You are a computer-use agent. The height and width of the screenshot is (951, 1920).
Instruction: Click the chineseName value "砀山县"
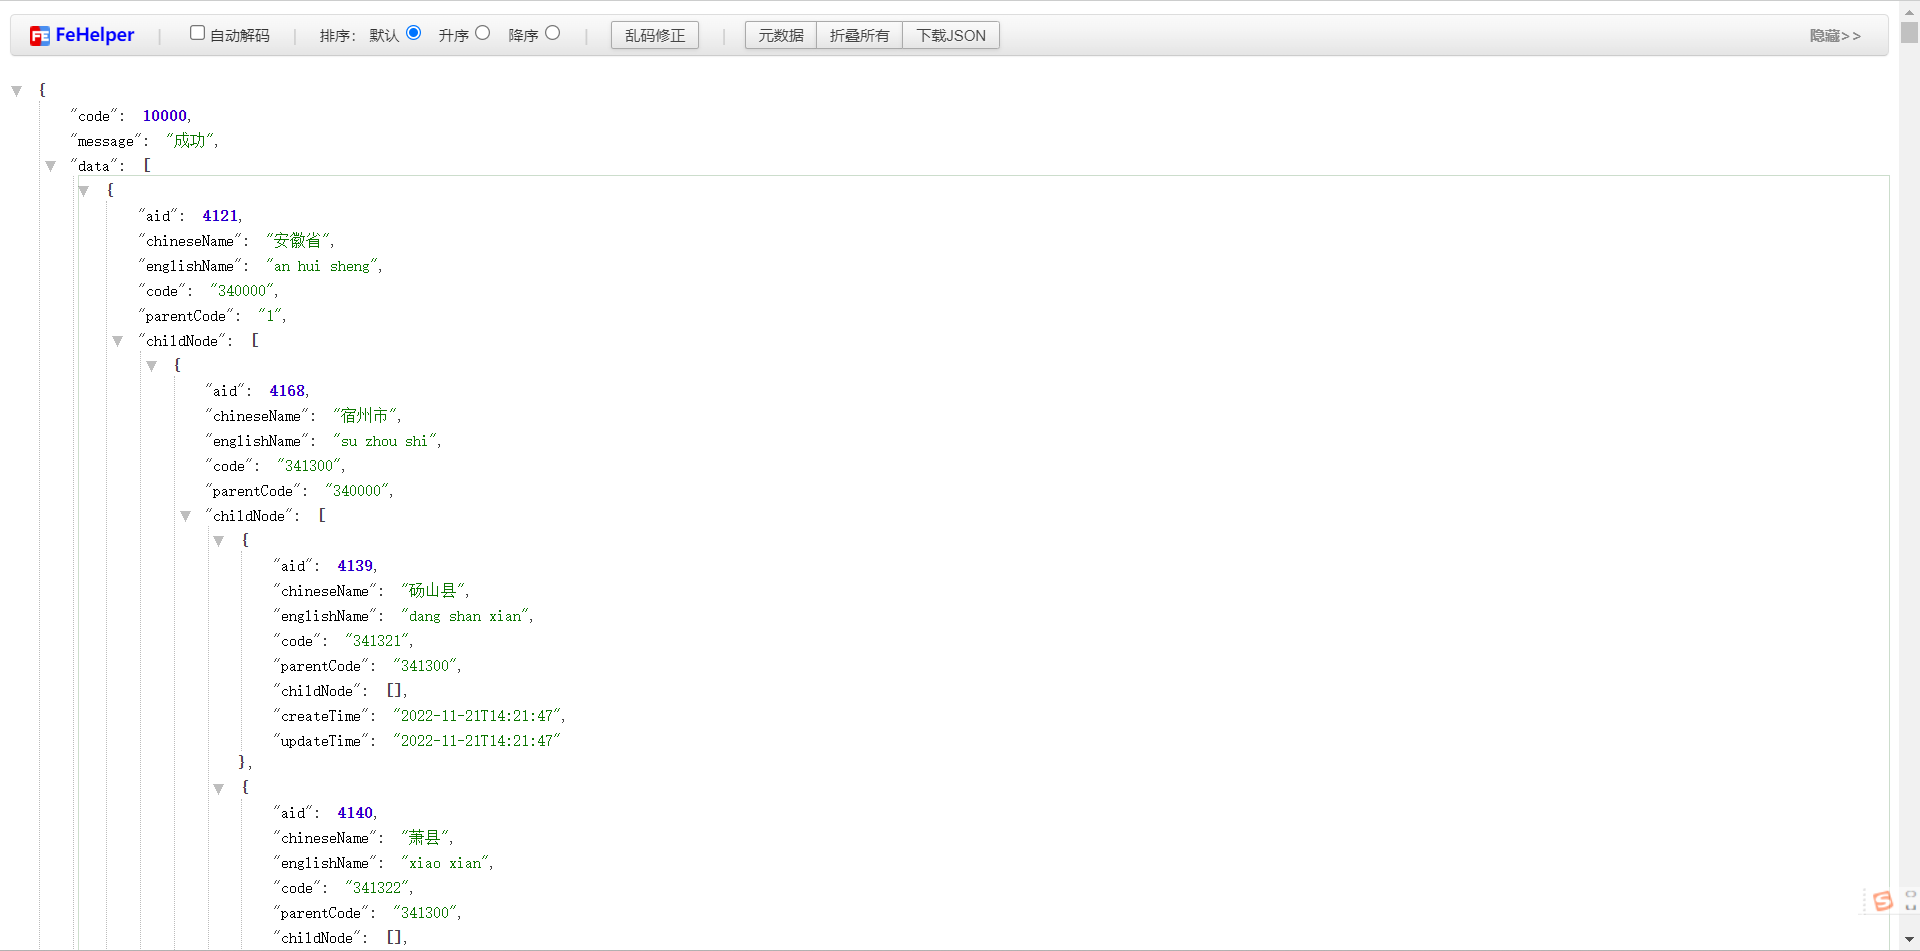pos(433,591)
